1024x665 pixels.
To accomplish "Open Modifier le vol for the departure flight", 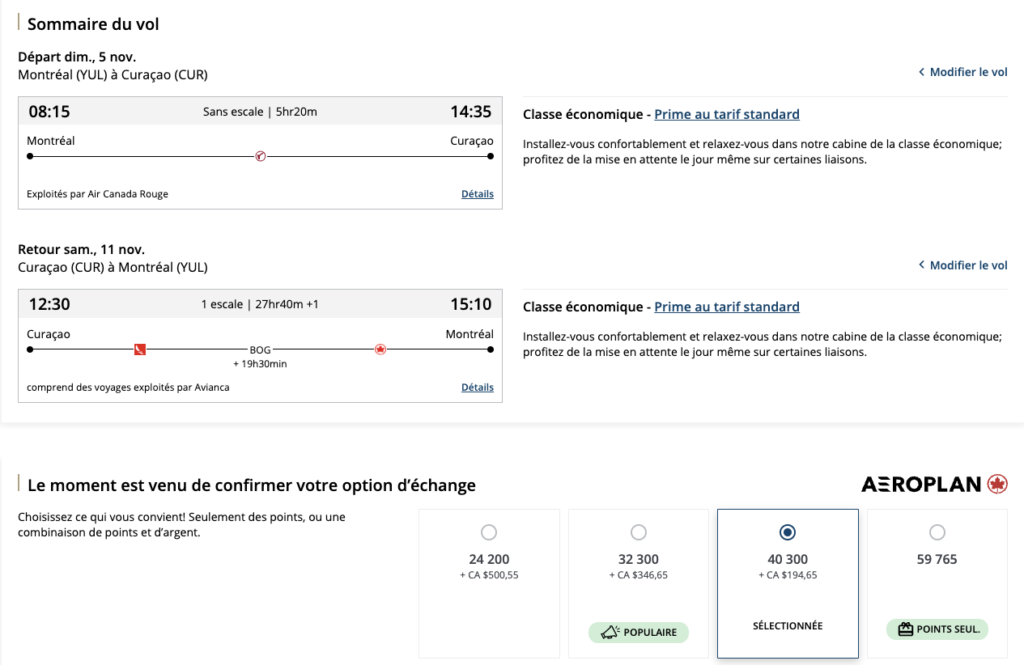I will coord(968,71).
